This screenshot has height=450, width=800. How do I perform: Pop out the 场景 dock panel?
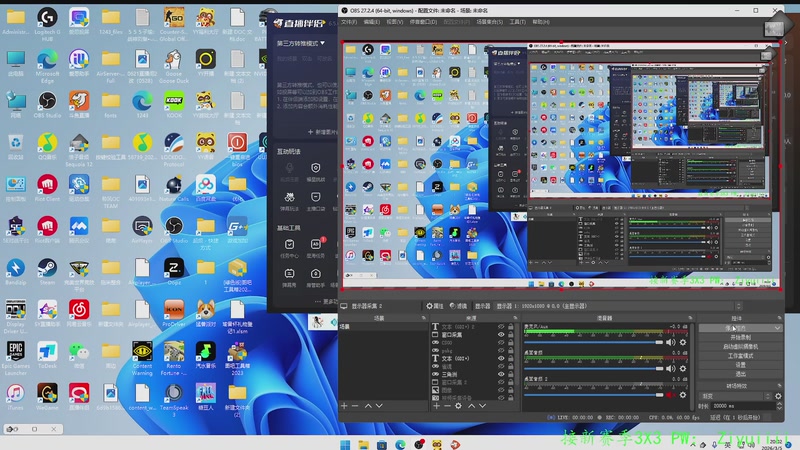click(x=423, y=318)
